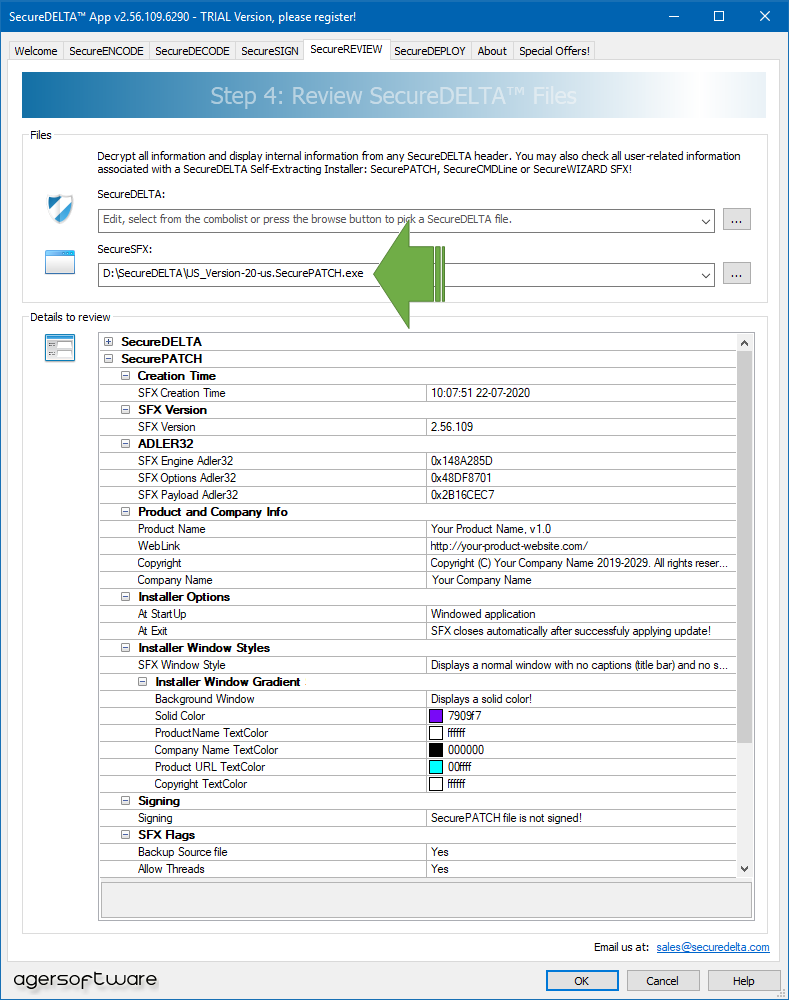The image size is (789, 1000).
Task: Click the OK button
Action: coord(582,981)
